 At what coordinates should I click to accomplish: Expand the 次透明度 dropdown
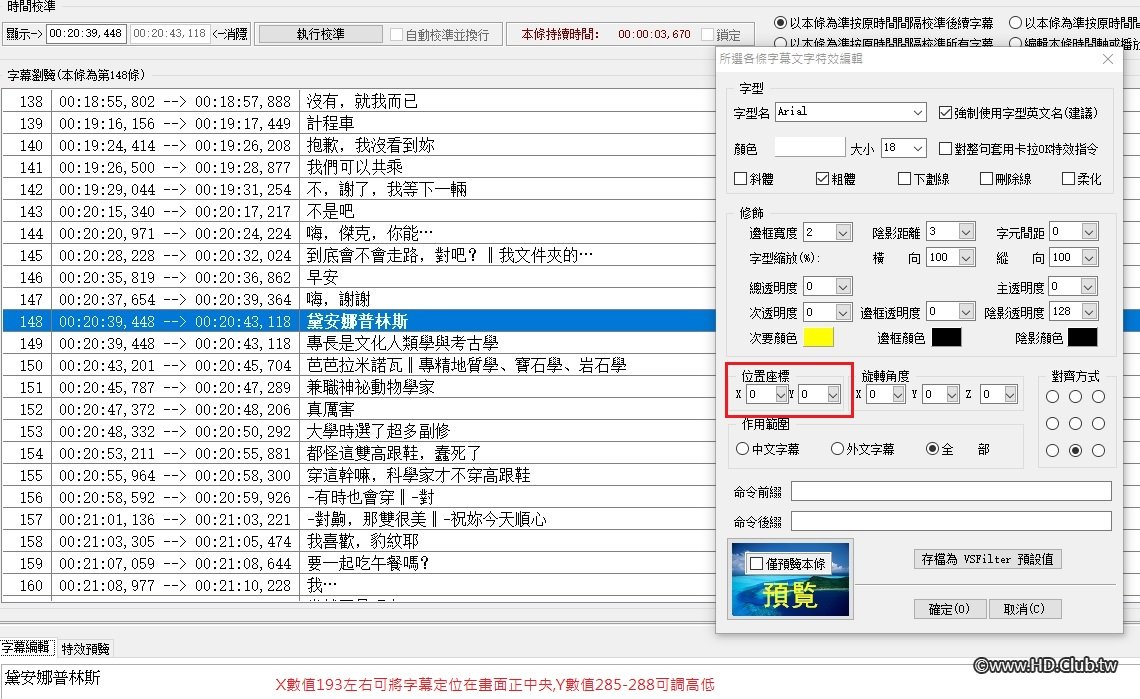point(843,312)
